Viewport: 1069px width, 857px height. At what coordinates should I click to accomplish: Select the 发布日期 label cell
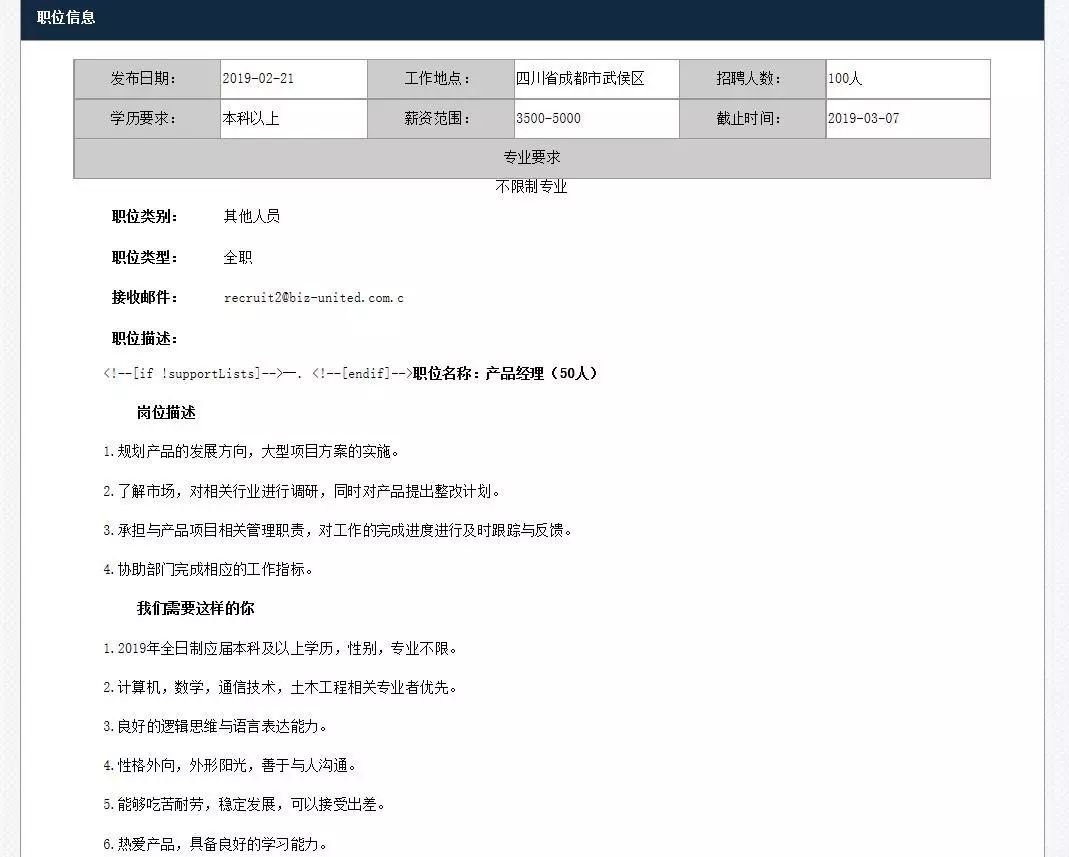(x=147, y=78)
